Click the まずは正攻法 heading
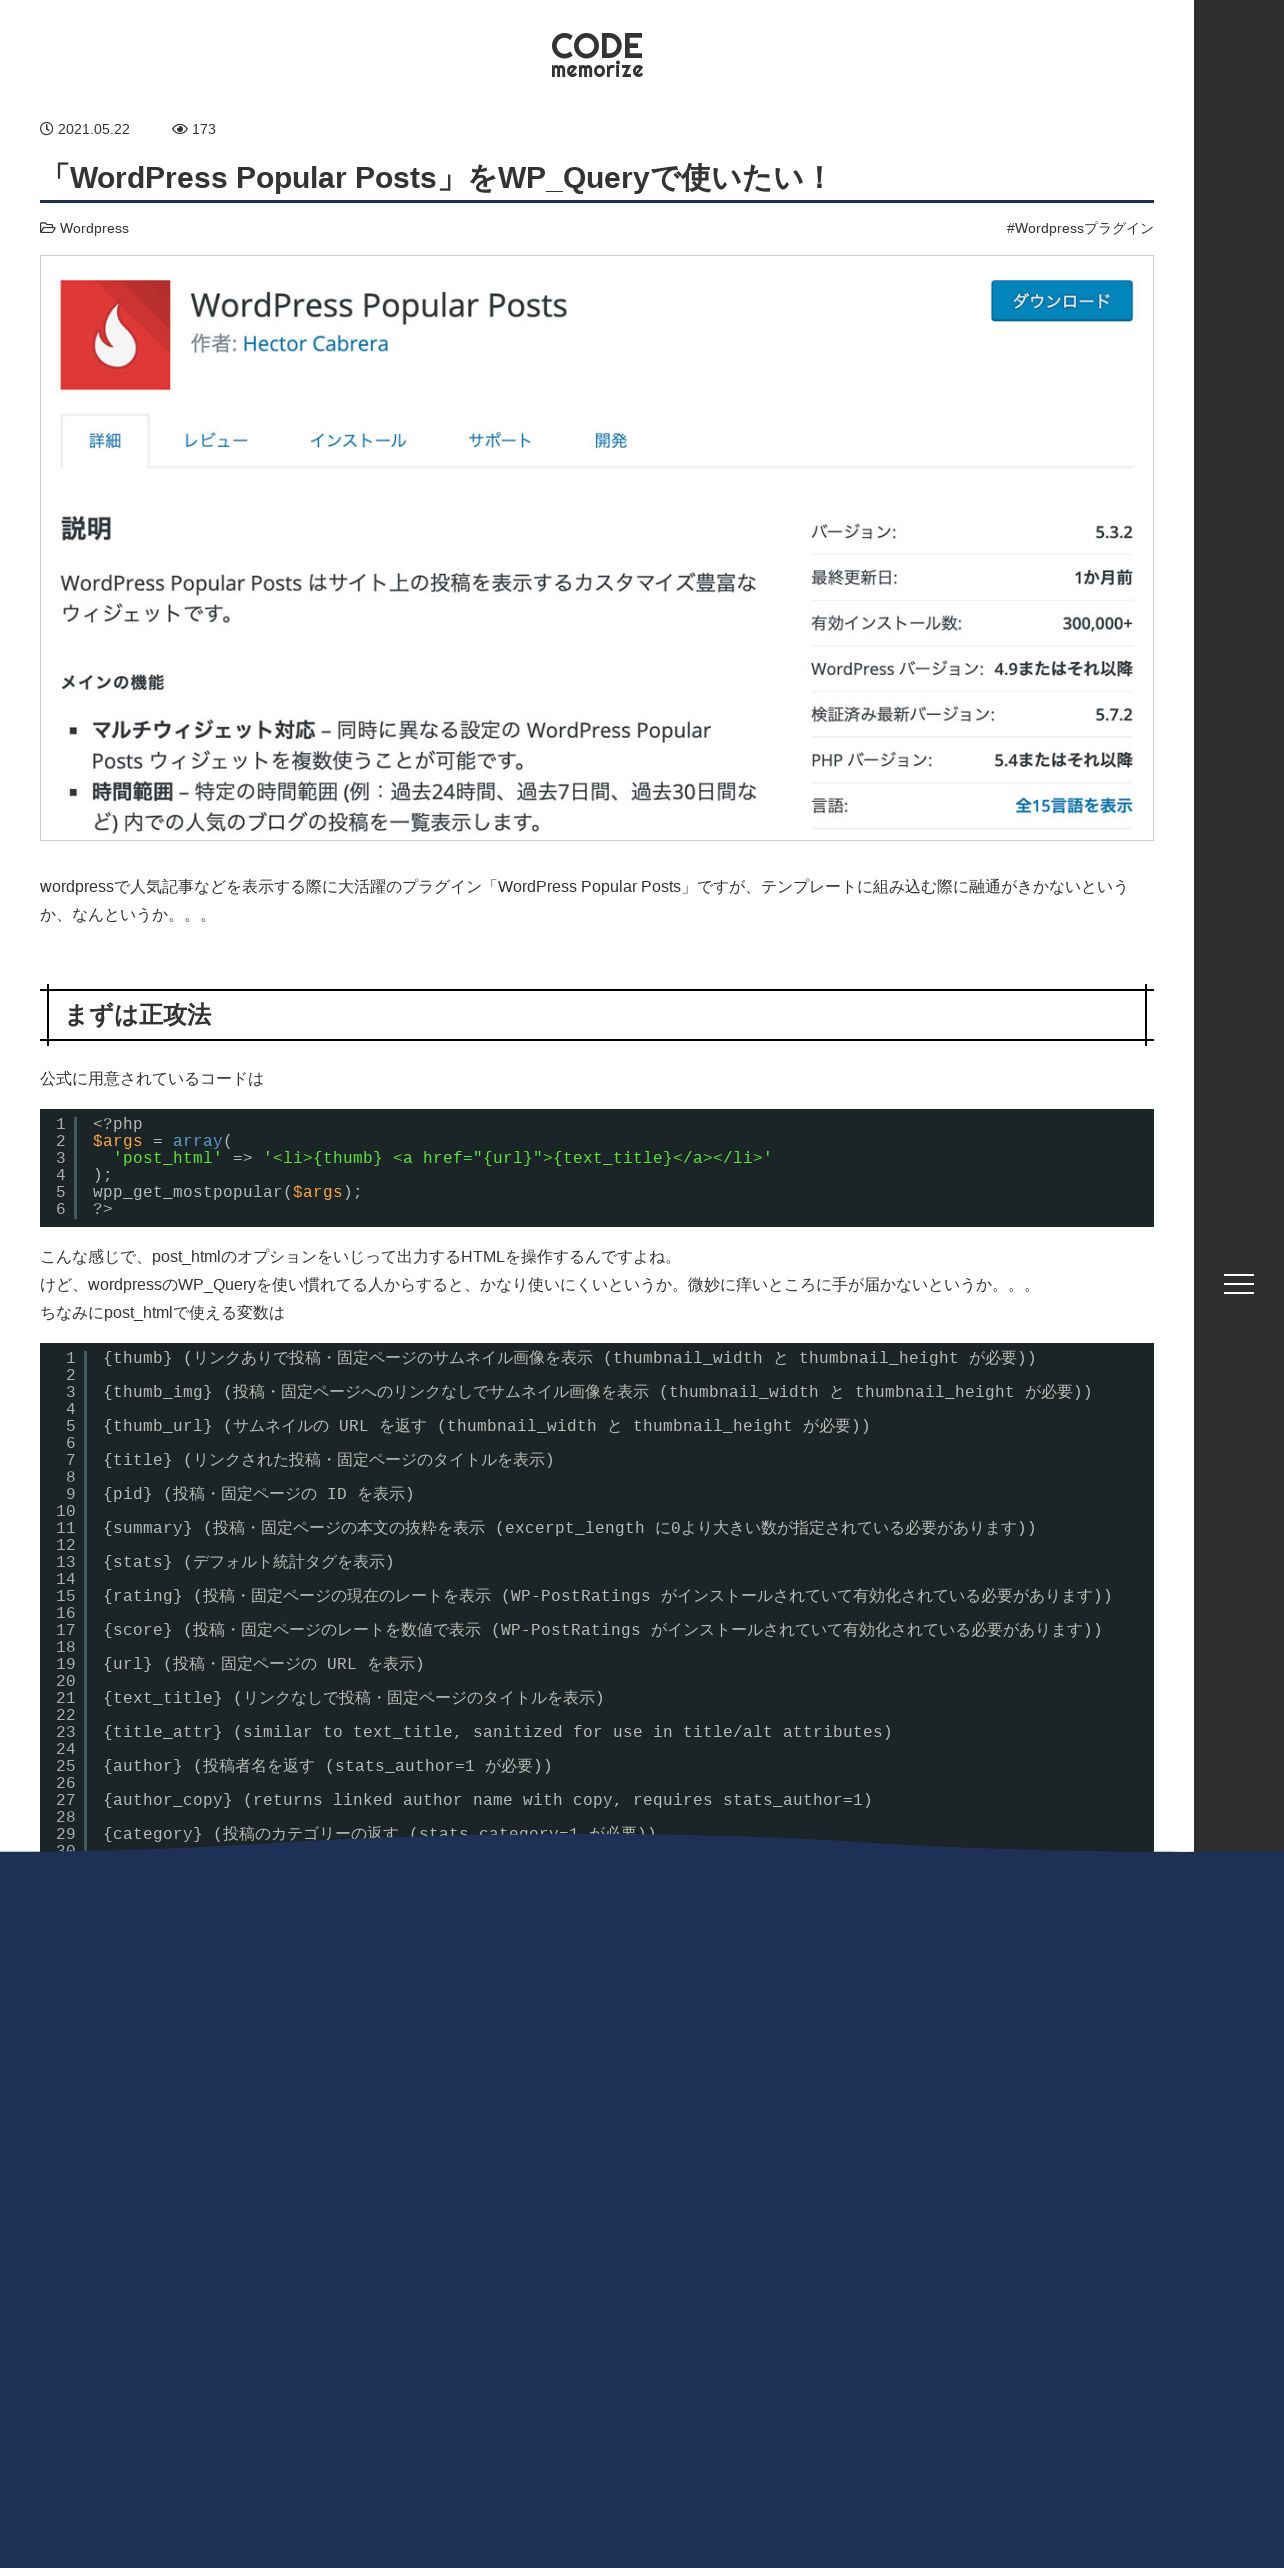Viewport: 1284px width, 2568px height. pos(138,1015)
